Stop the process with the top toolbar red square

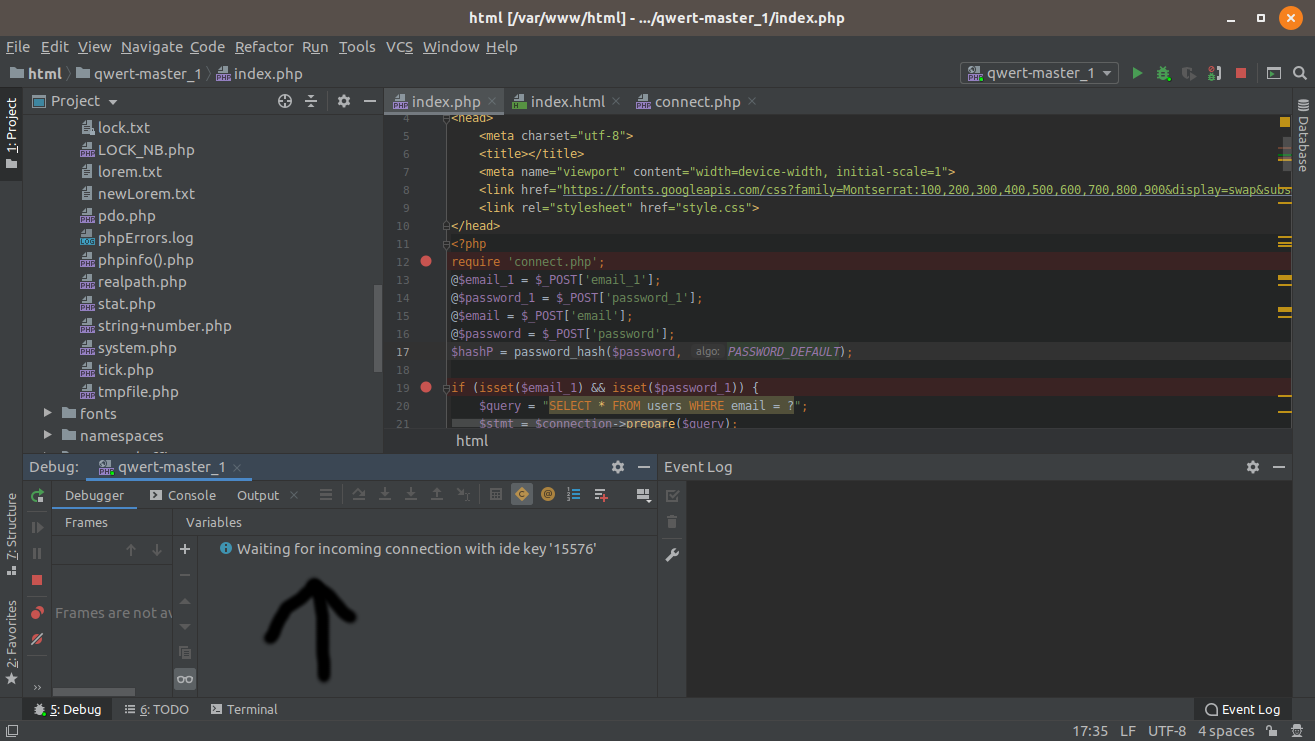(1241, 73)
